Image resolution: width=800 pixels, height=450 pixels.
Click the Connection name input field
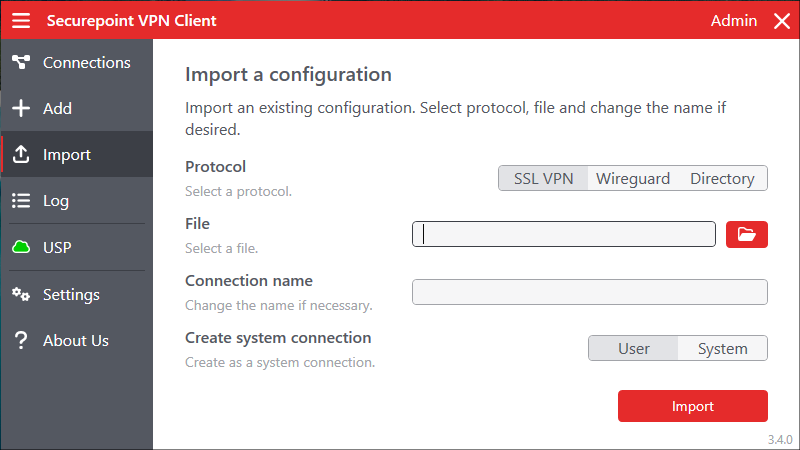coord(590,292)
